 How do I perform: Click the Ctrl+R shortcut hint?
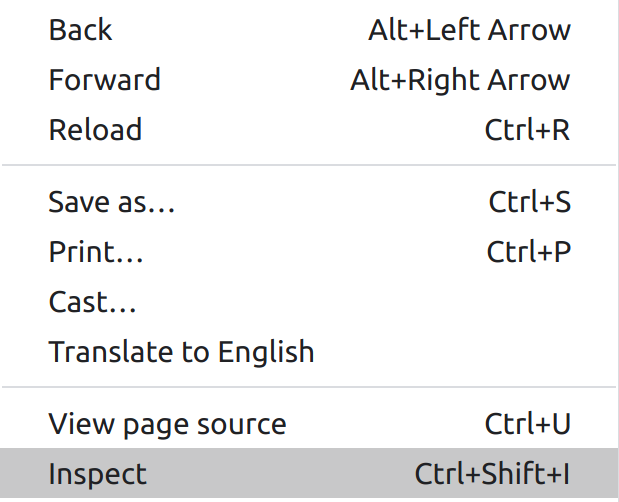(527, 130)
